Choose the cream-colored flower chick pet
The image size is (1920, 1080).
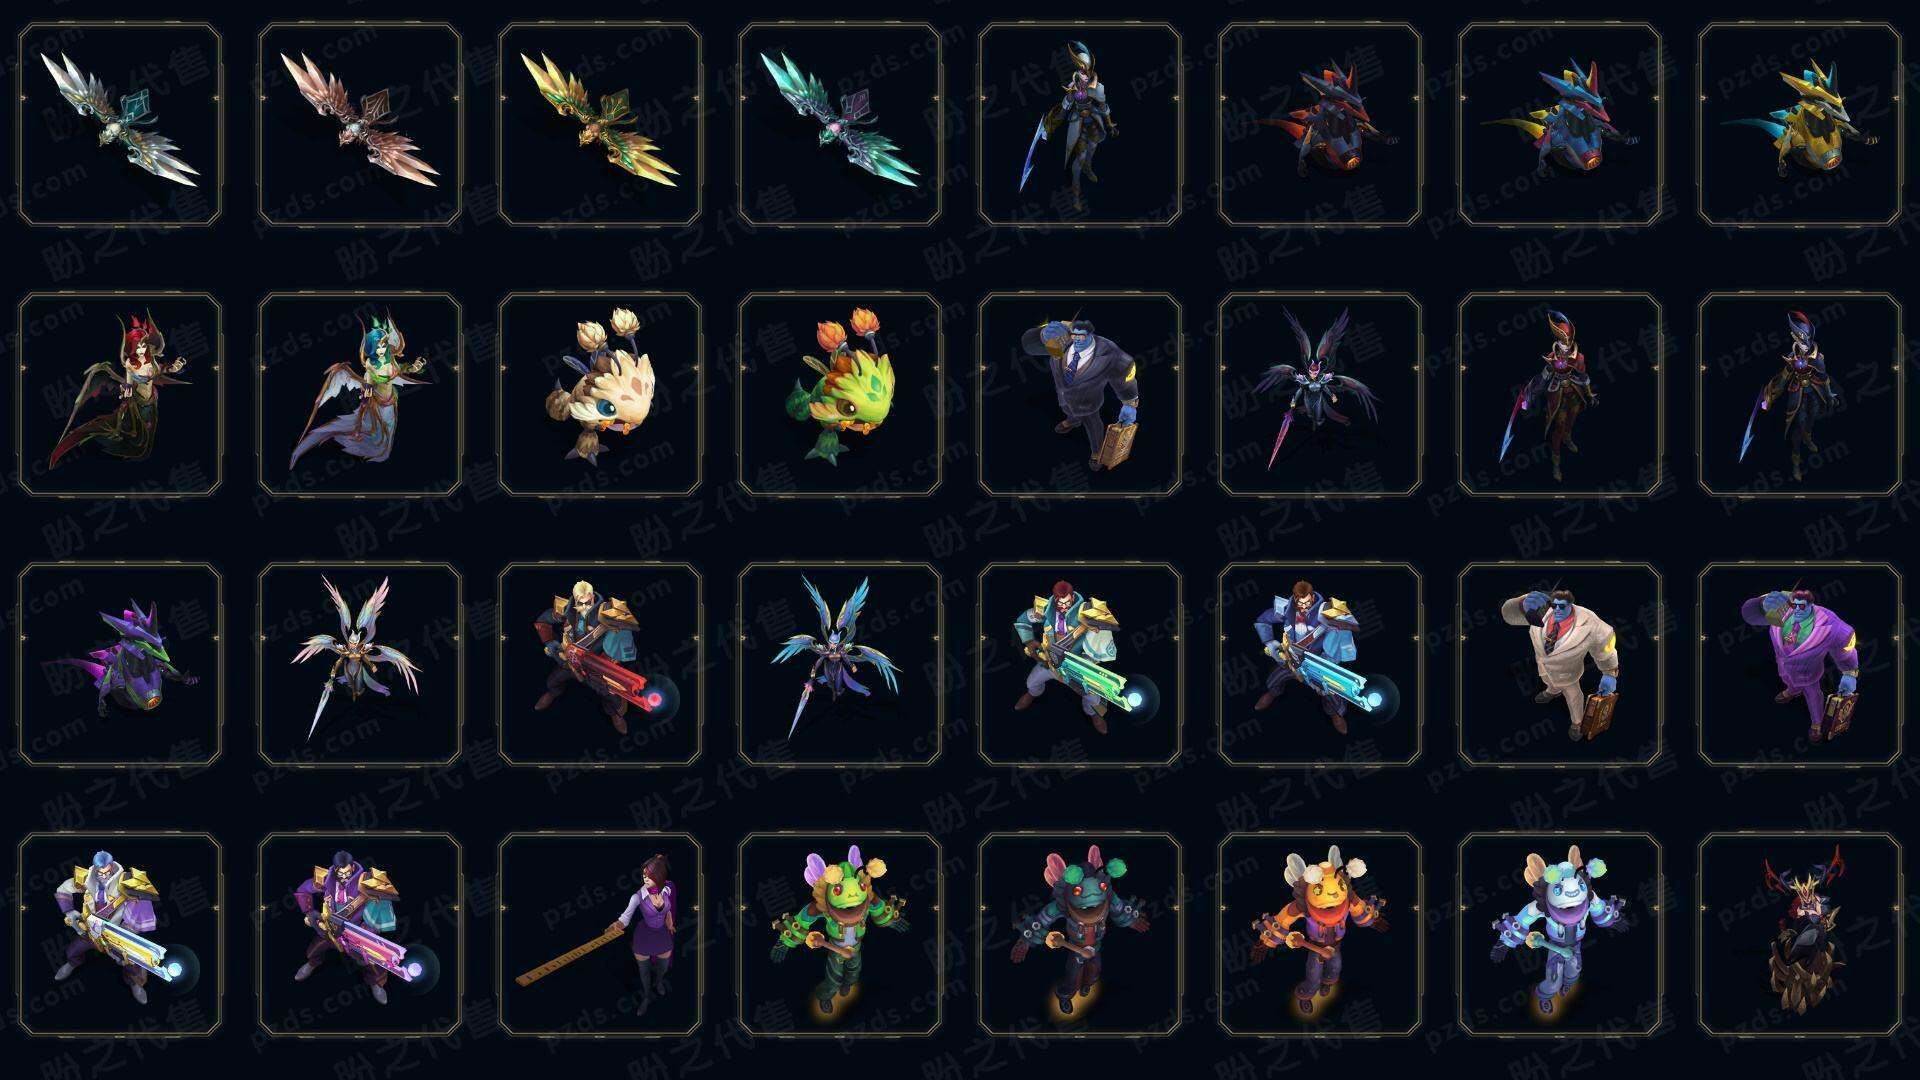pyautogui.click(x=600, y=394)
